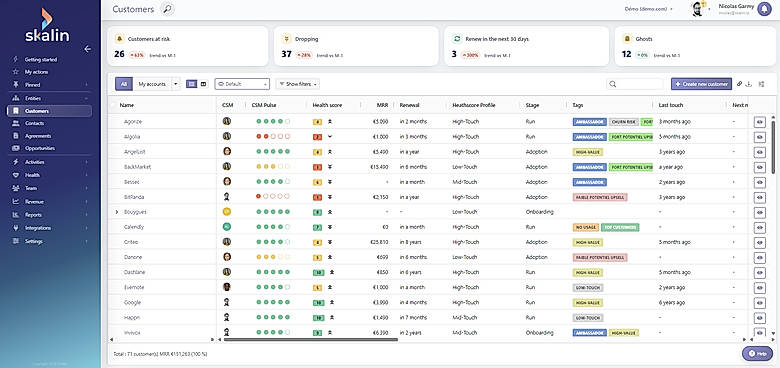Open the Contacts page
This screenshot has height=368, width=780.
pyautogui.click(x=34, y=123)
